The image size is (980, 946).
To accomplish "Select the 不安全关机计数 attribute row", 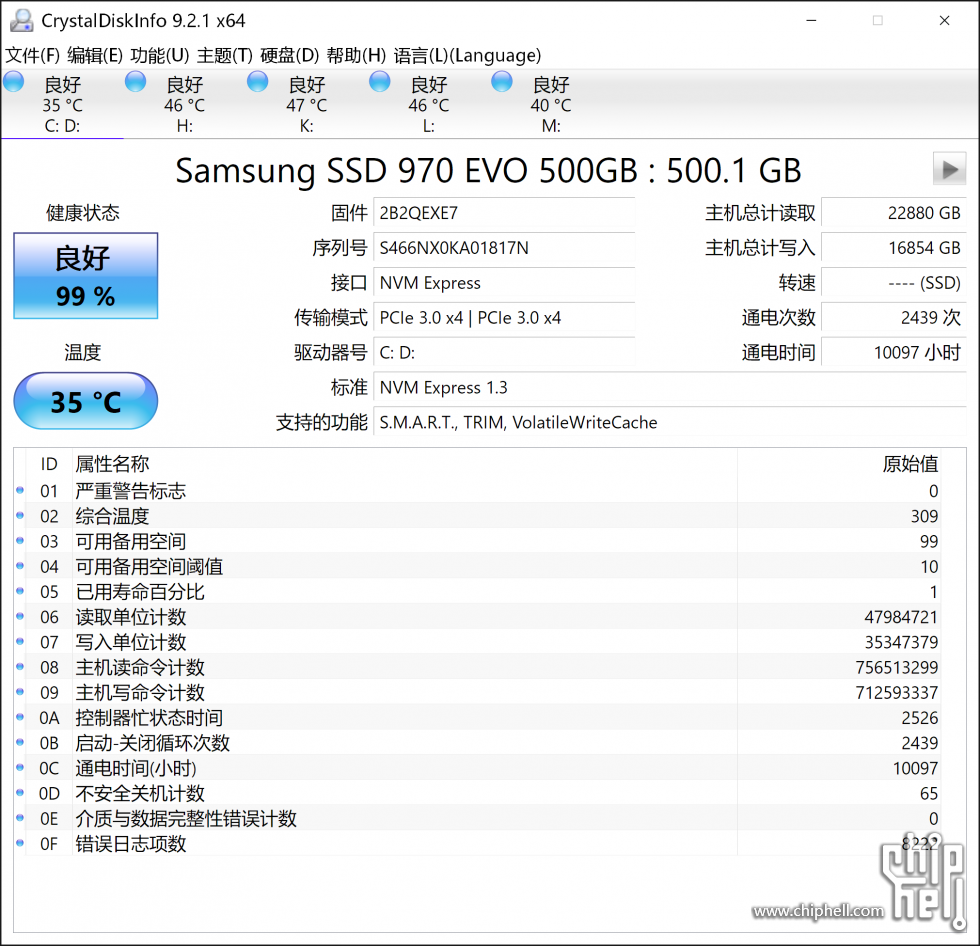I will [478, 793].
